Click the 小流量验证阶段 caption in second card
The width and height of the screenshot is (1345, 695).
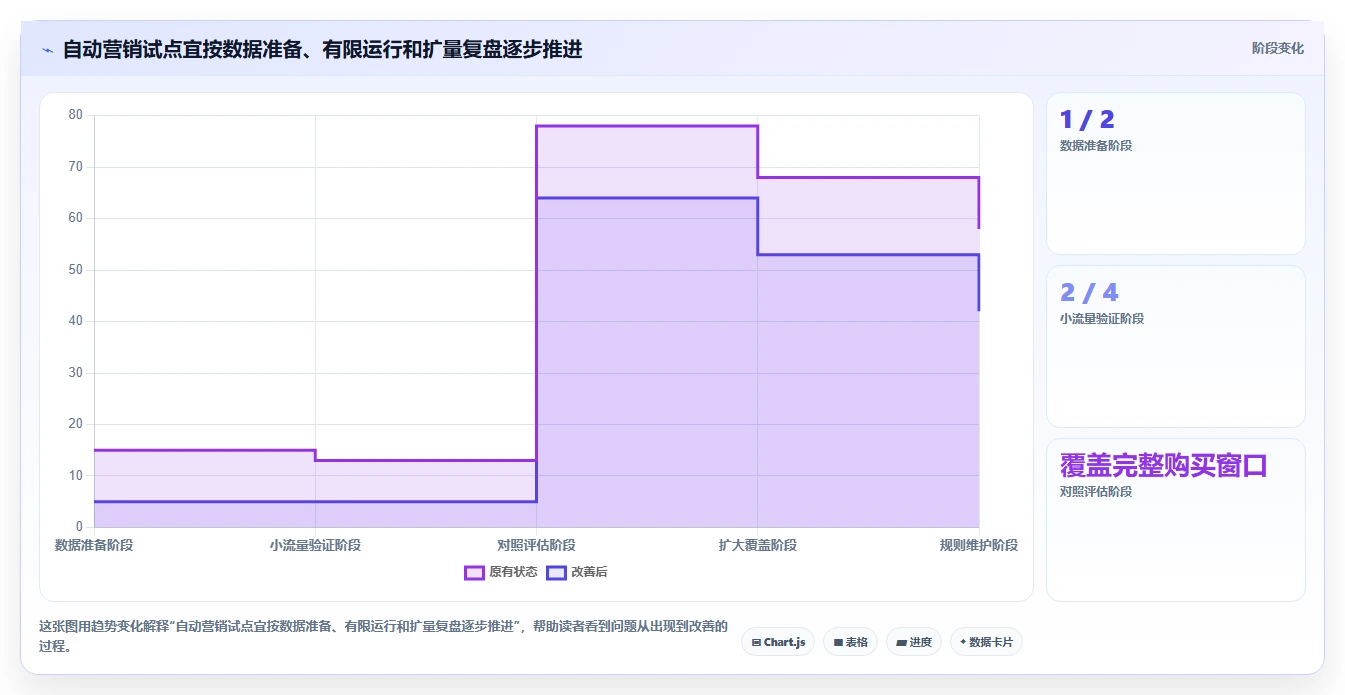pyautogui.click(x=1102, y=319)
